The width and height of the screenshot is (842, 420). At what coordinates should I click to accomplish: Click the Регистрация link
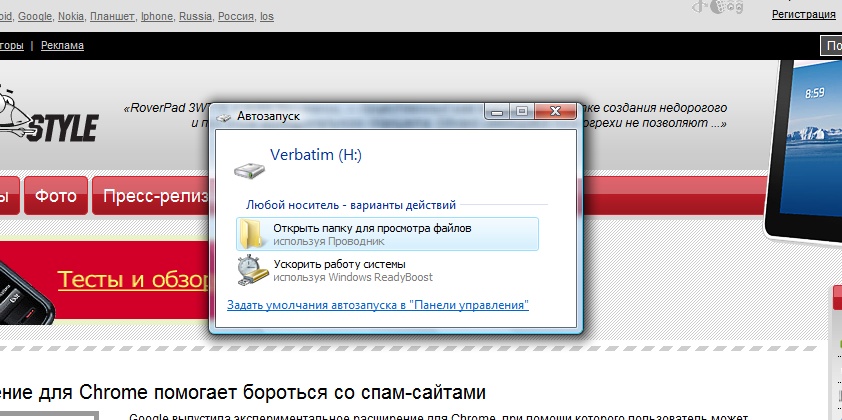(x=804, y=15)
